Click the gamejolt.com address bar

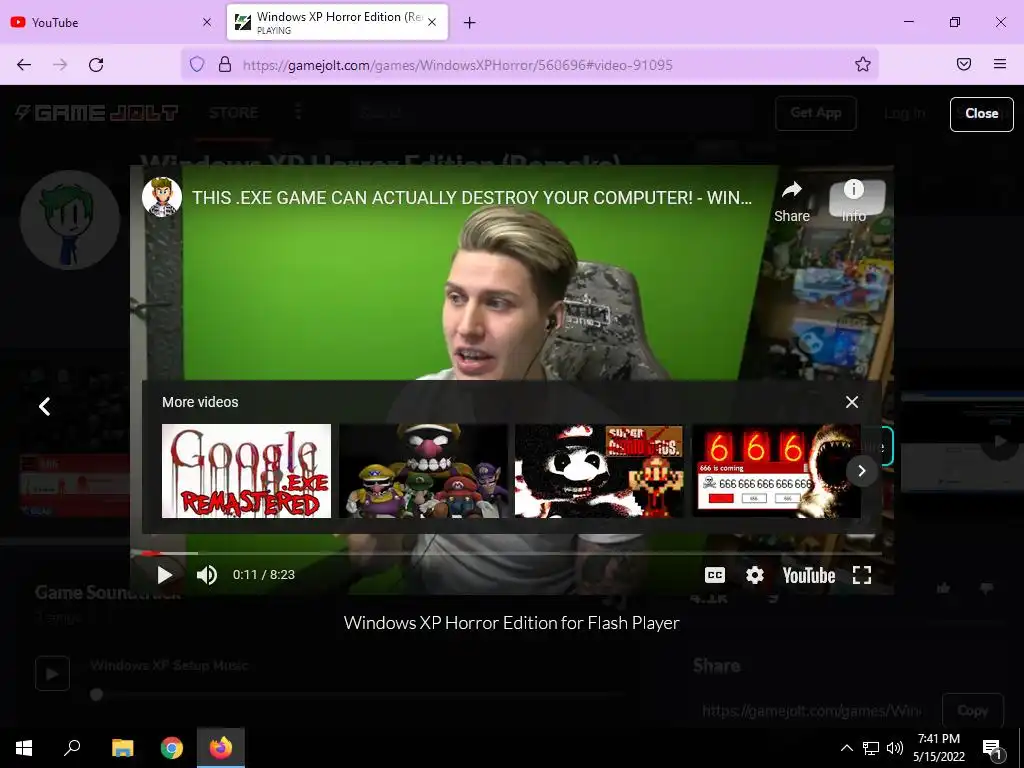(x=530, y=65)
